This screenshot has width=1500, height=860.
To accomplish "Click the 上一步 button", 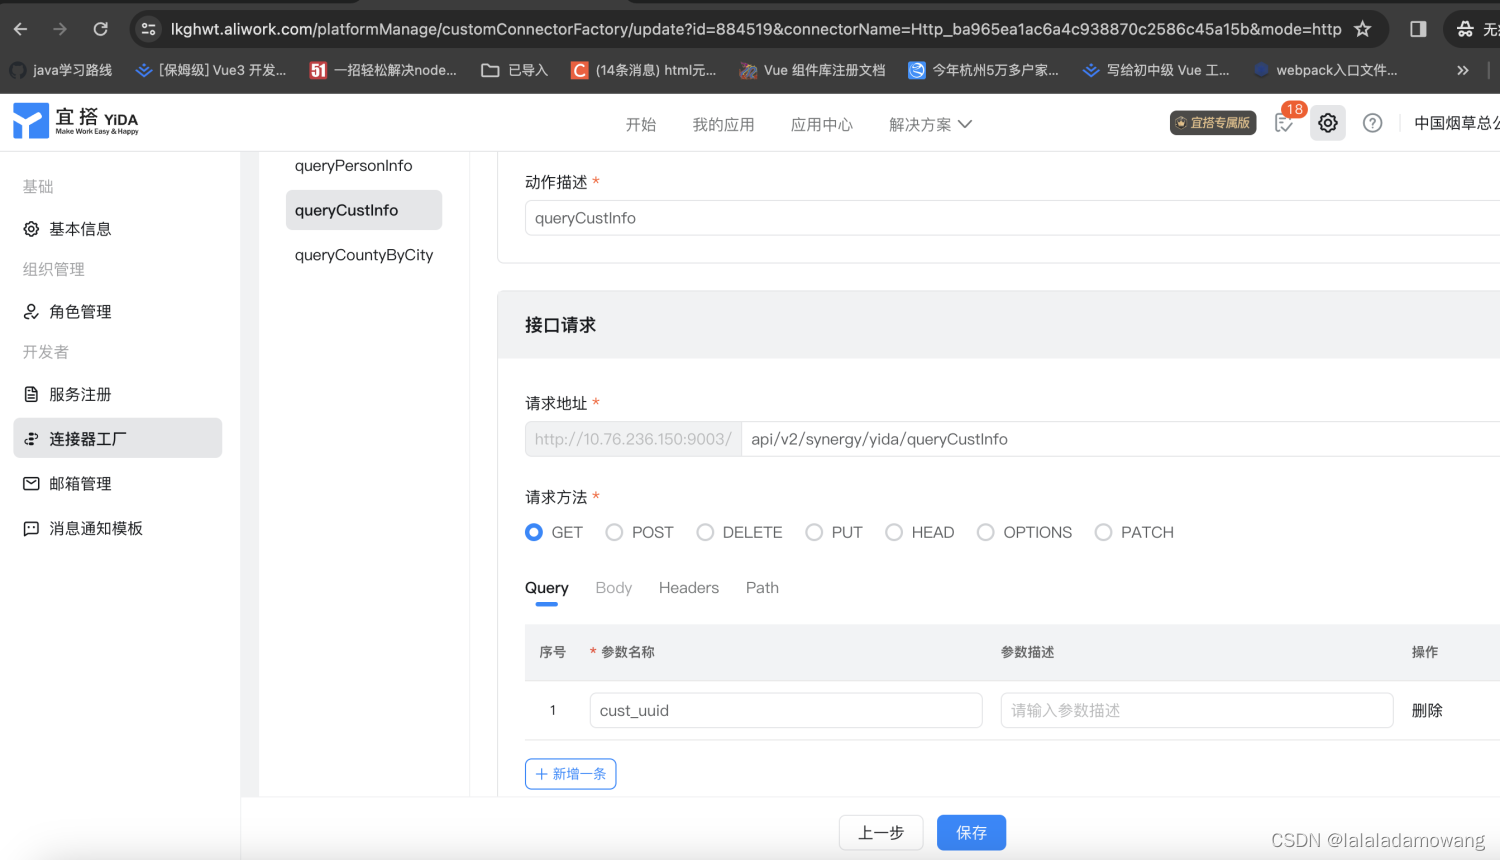I will tap(881, 833).
